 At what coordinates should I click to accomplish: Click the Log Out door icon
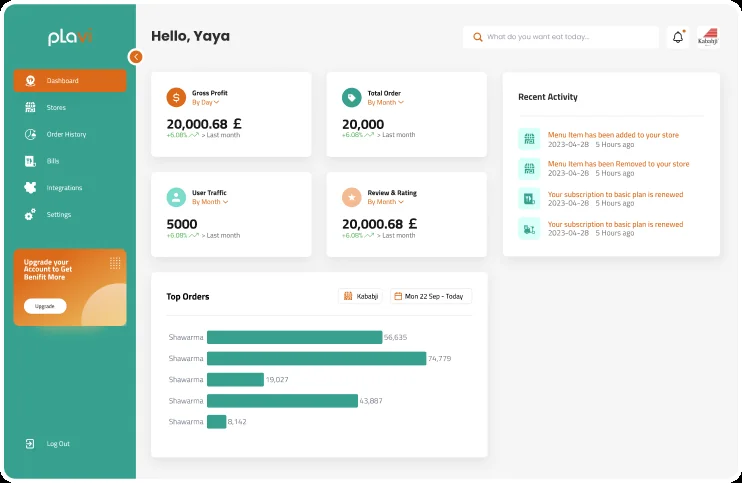30,444
